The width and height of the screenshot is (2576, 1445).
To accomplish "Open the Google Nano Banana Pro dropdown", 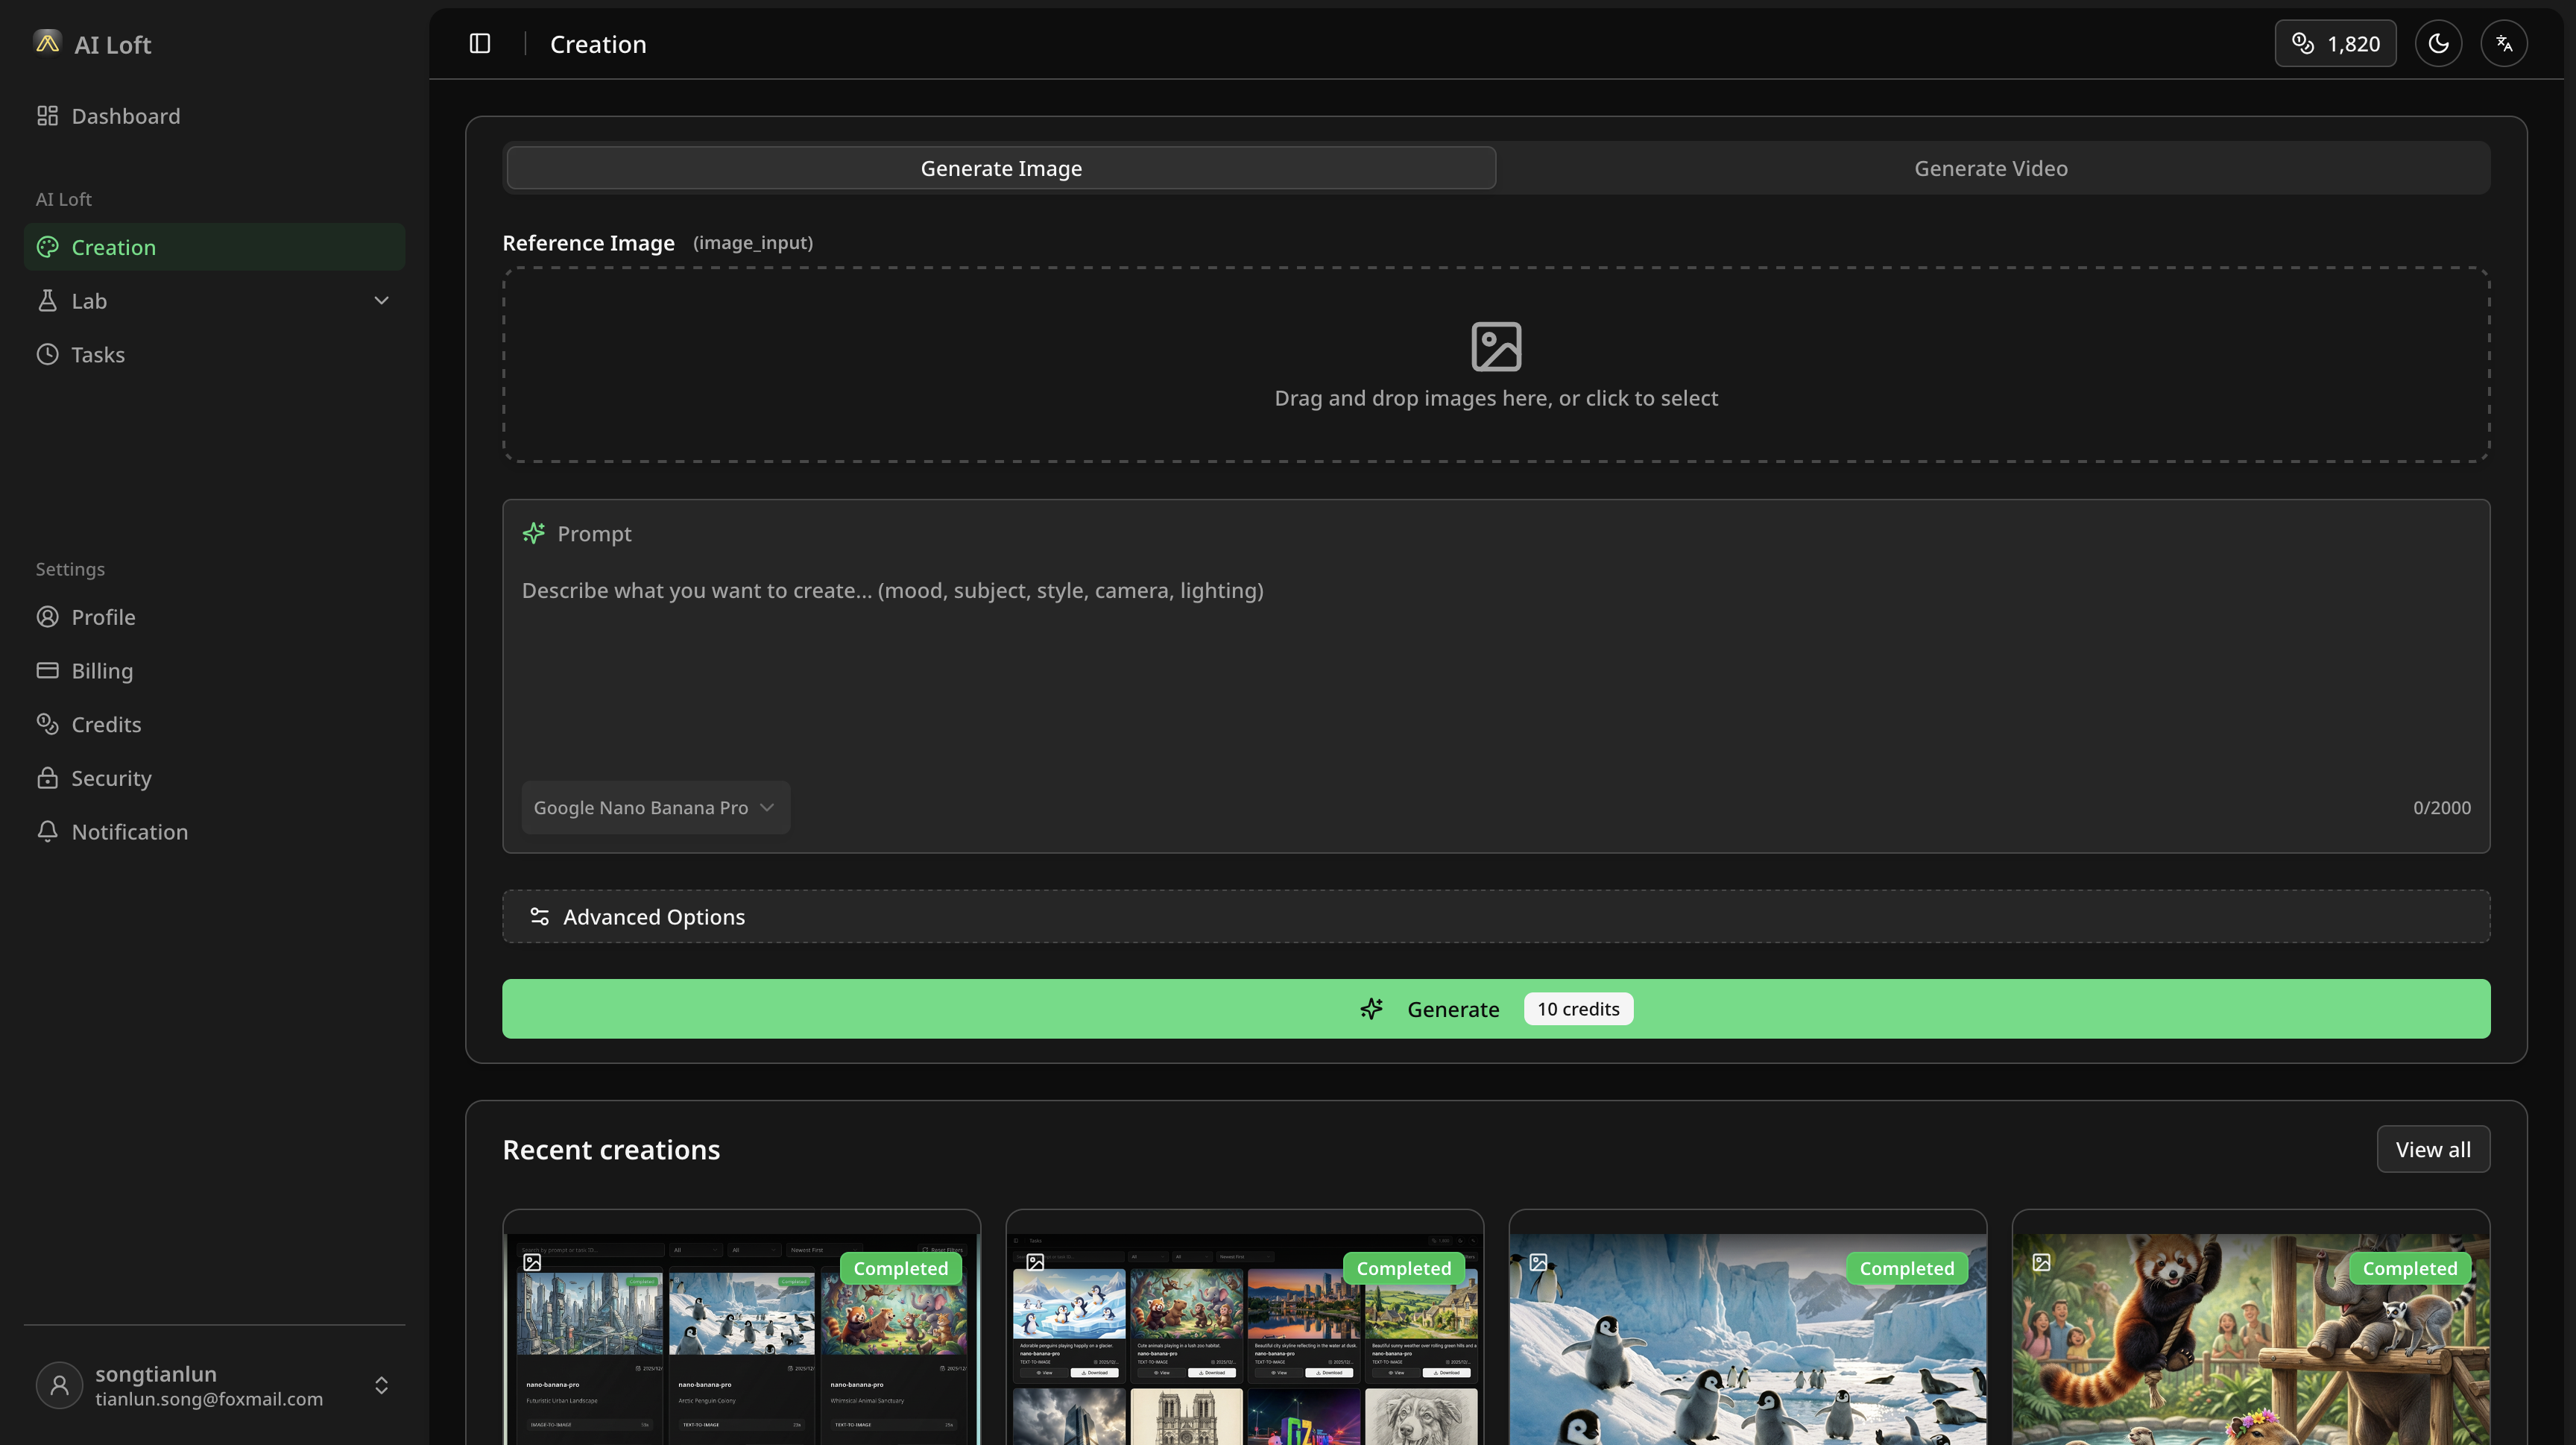I will pos(655,808).
